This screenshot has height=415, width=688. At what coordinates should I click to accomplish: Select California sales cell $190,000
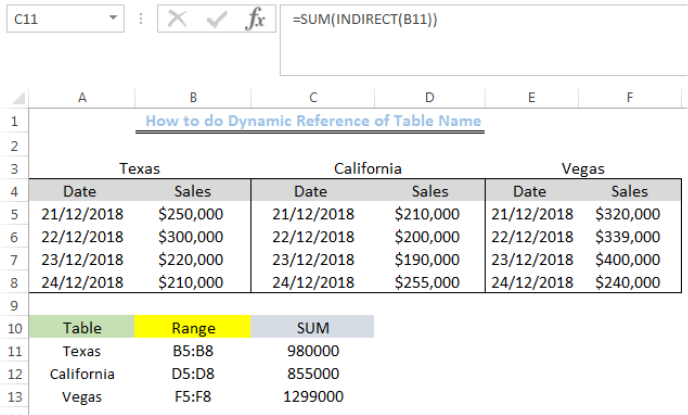[x=427, y=260]
